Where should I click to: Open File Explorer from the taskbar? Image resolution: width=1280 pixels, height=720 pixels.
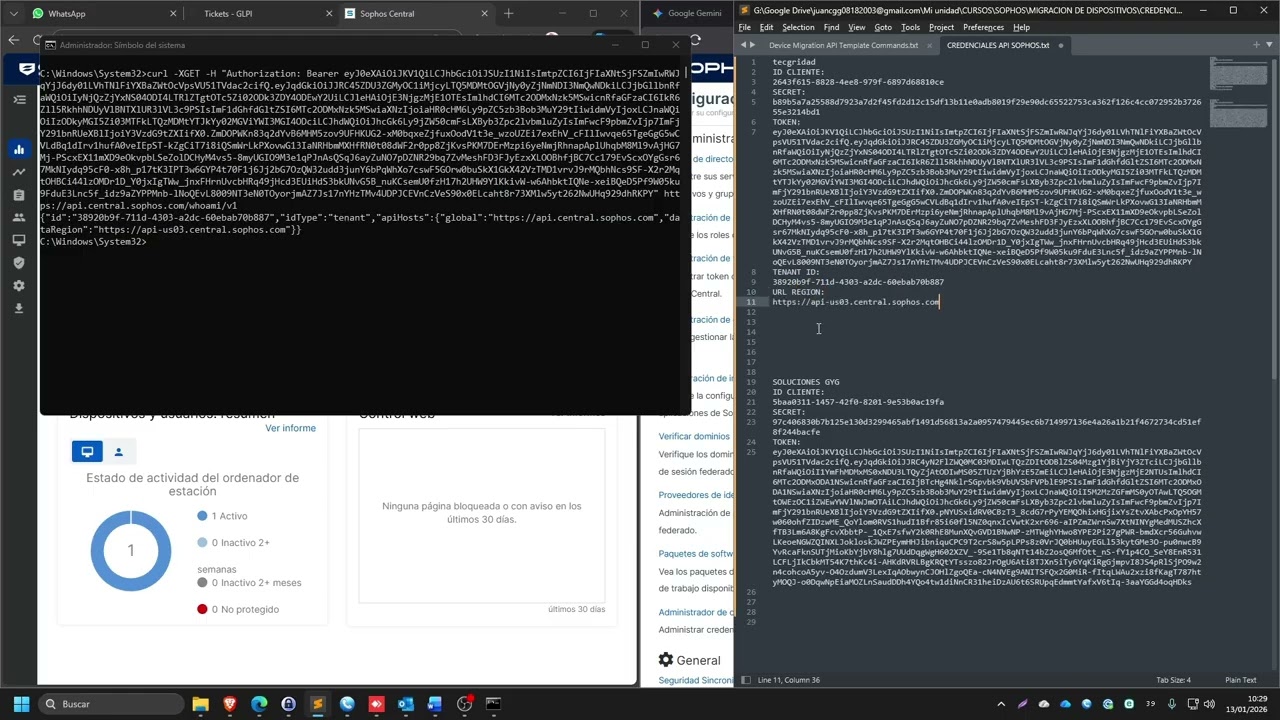point(200,704)
